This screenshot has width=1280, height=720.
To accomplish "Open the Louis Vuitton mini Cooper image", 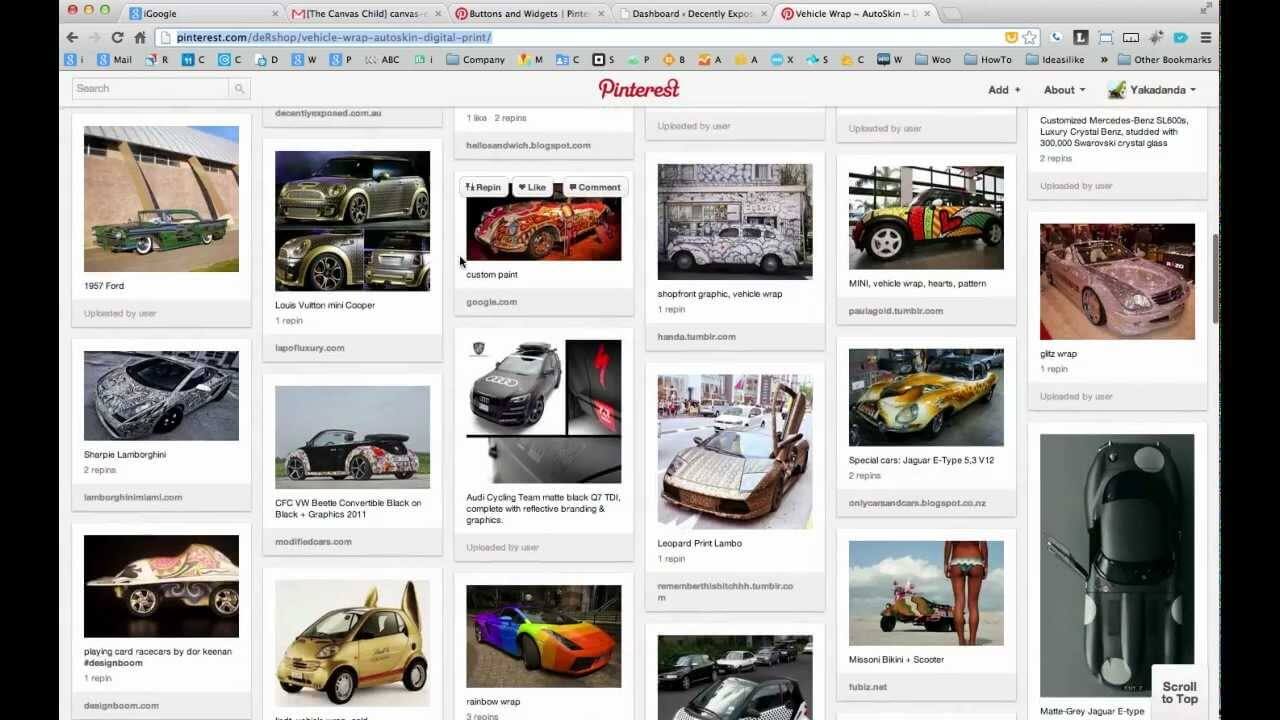I will tap(352, 221).
